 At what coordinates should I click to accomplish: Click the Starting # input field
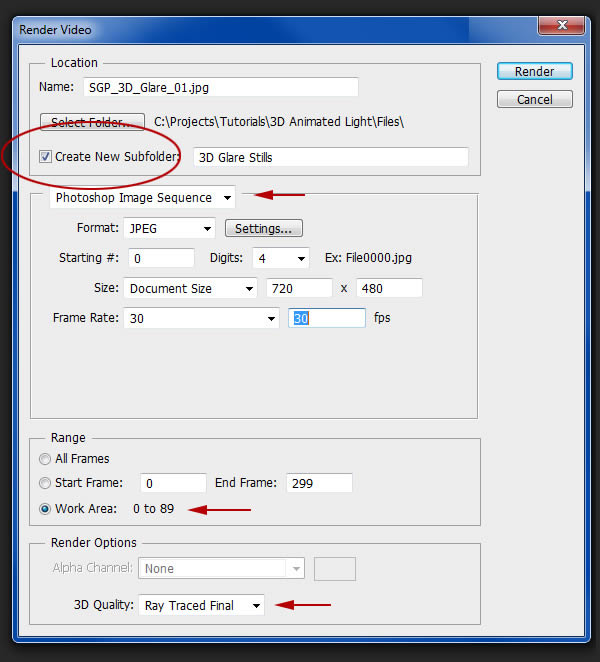tap(161, 258)
